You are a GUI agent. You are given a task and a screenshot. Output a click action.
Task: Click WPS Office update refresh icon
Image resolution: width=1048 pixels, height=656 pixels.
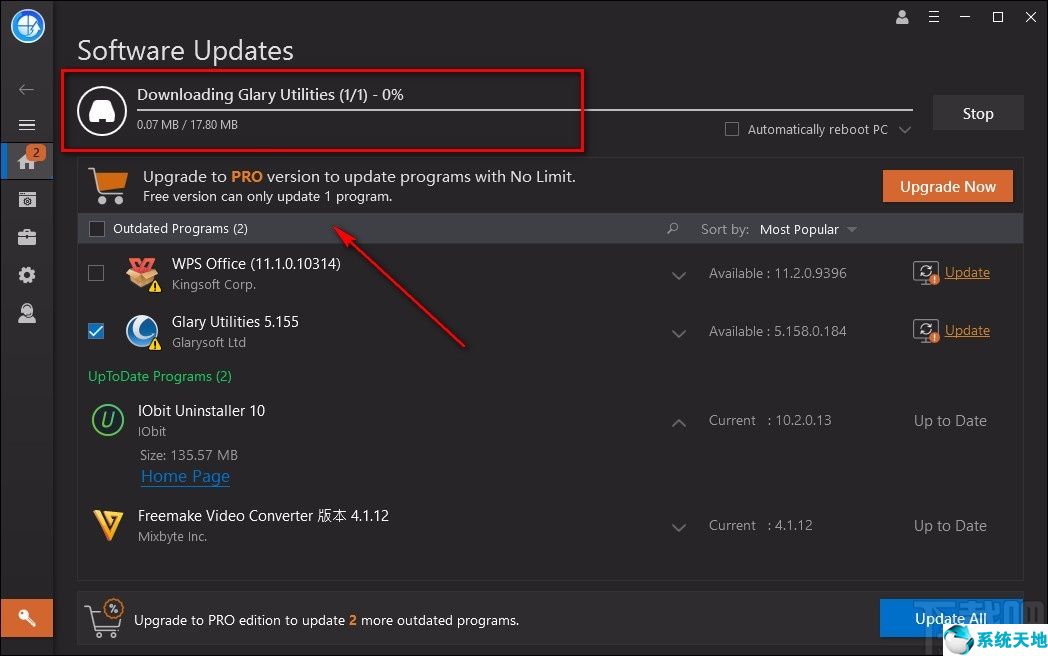click(x=926, y=273)
